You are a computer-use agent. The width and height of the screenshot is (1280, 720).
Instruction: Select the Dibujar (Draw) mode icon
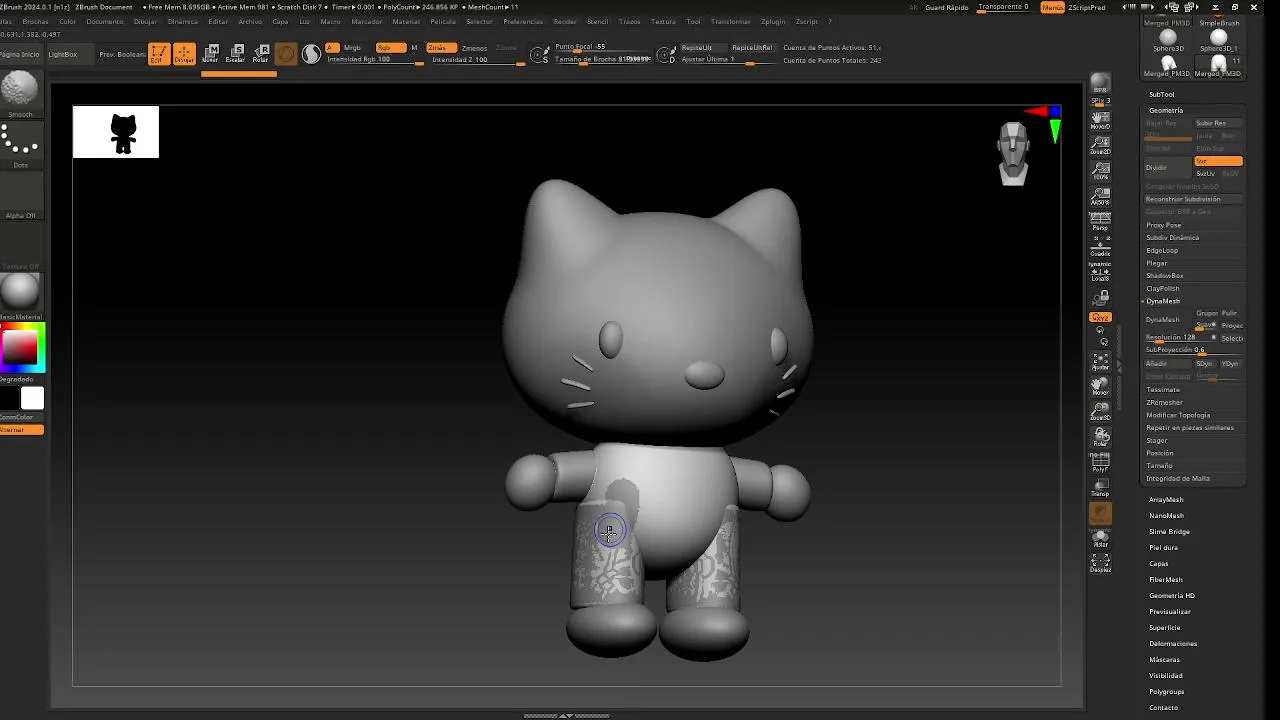point(184,54)
